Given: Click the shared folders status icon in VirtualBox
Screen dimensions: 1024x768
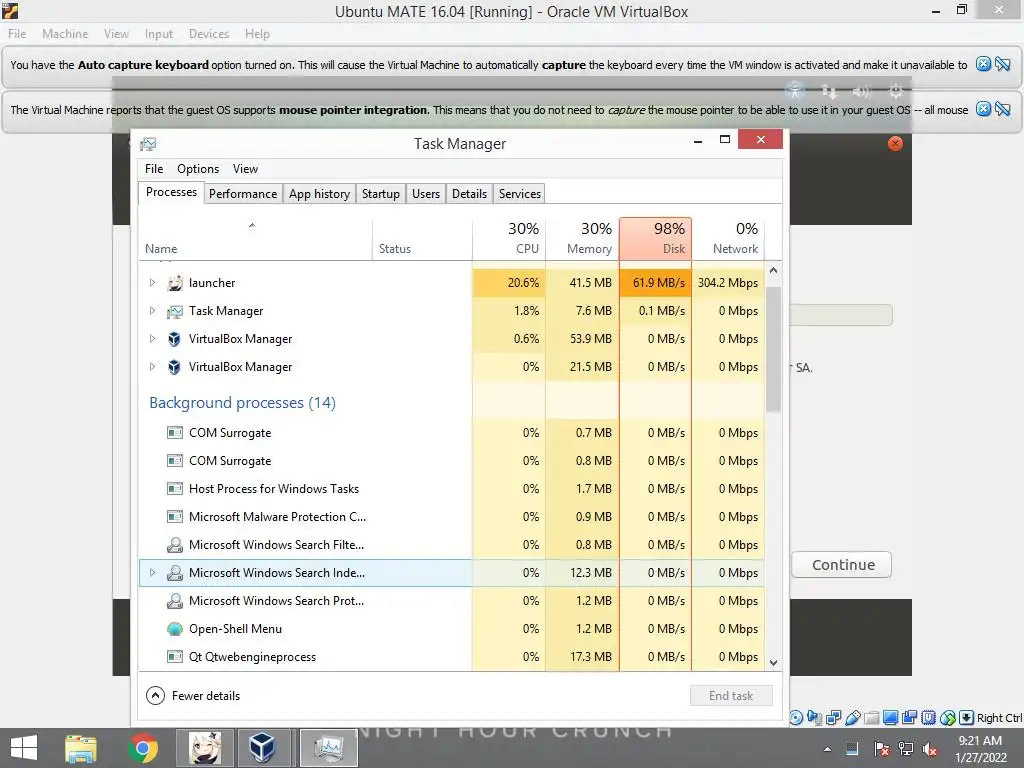Looking at the screenshot, I should click(x=871, y=718).
